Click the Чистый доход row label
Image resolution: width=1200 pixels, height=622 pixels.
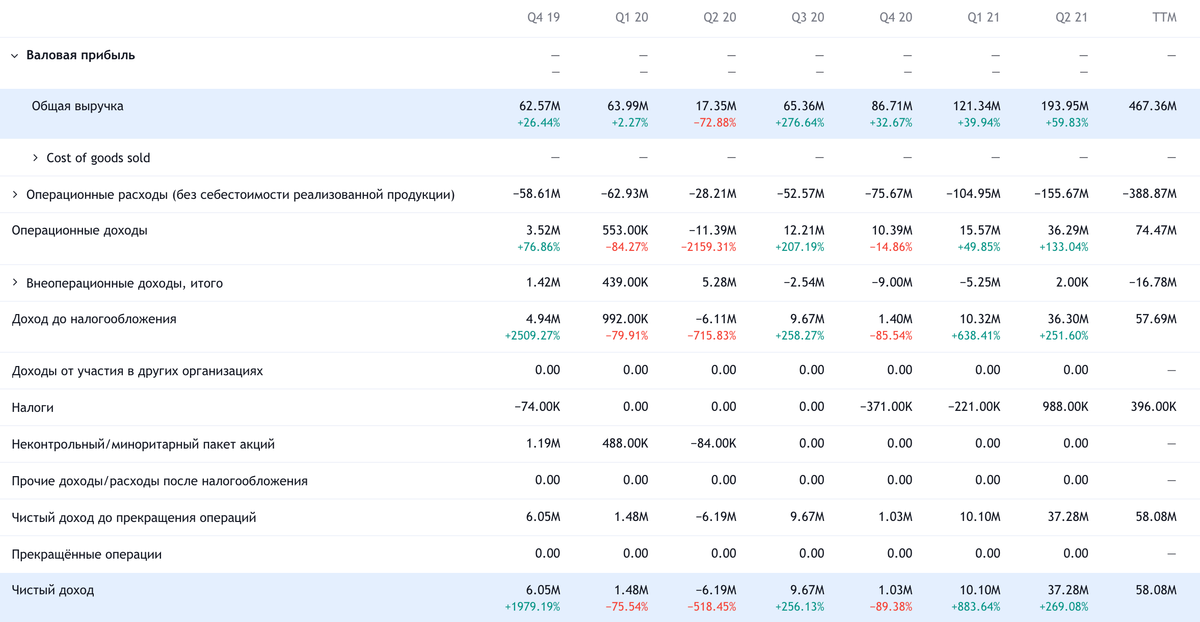click(x=52, y=590)
